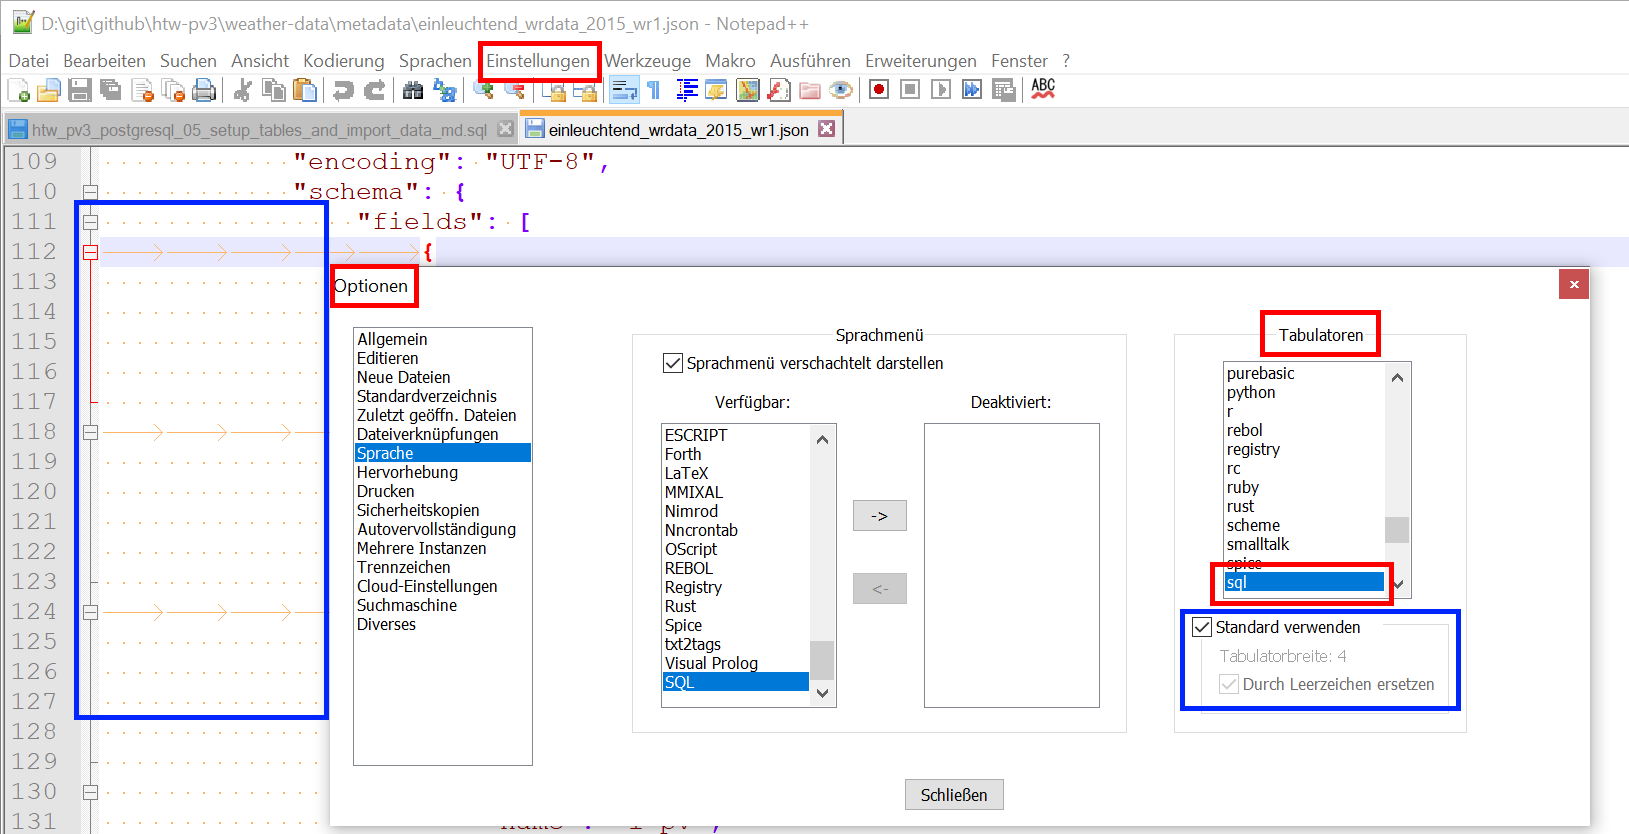Click the Close file toolbar icon
This screenshot has width=1629, height=834.
pos(142,91)
